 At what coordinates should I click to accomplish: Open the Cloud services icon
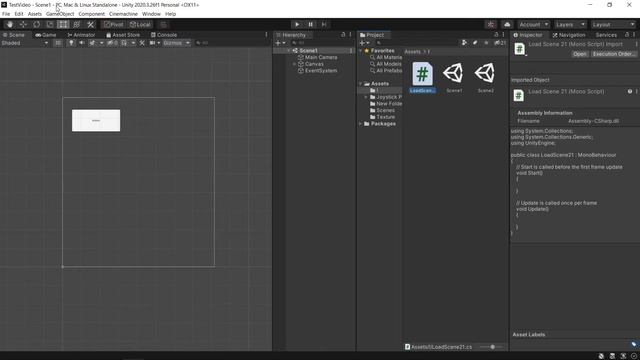pyautogui.click(x=507, y=24)
